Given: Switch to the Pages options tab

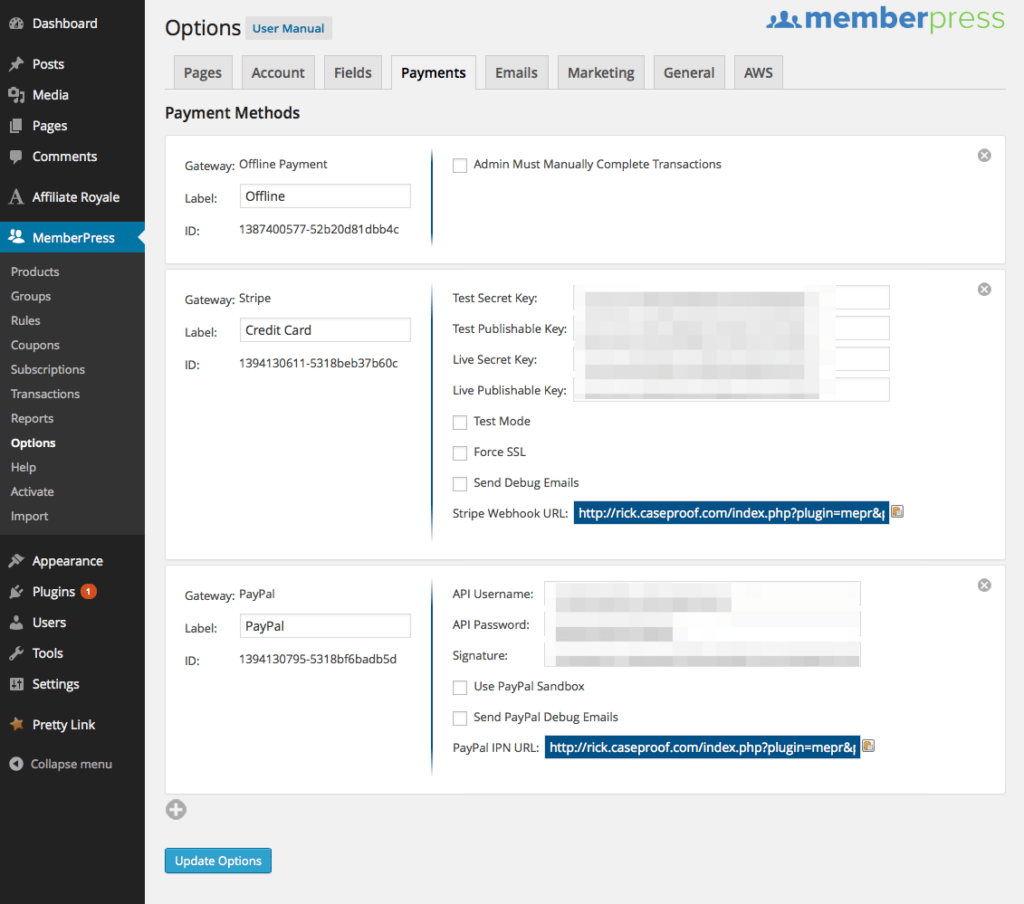Looking at the screenshot, I should (x=202, y=73).
